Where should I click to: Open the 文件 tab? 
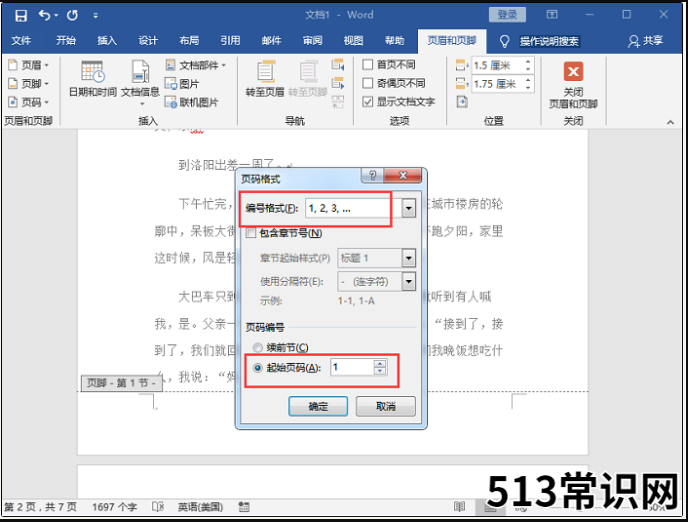click(x=21, y=41)
